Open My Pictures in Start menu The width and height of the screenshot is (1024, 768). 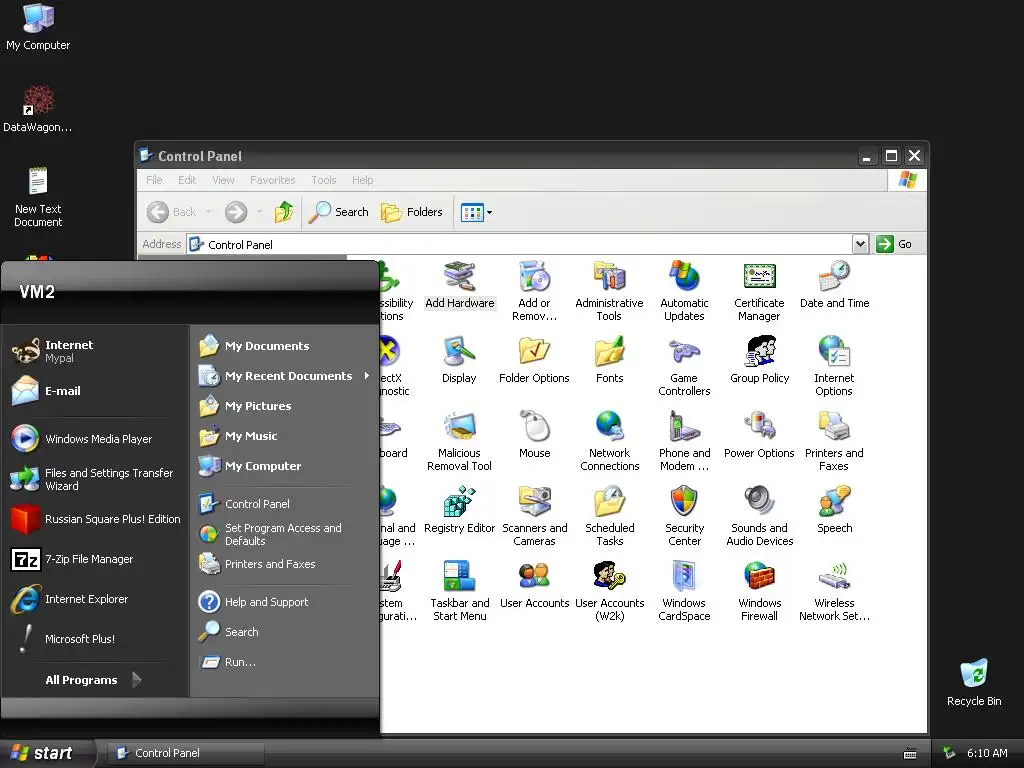click(x=284, y=406)
